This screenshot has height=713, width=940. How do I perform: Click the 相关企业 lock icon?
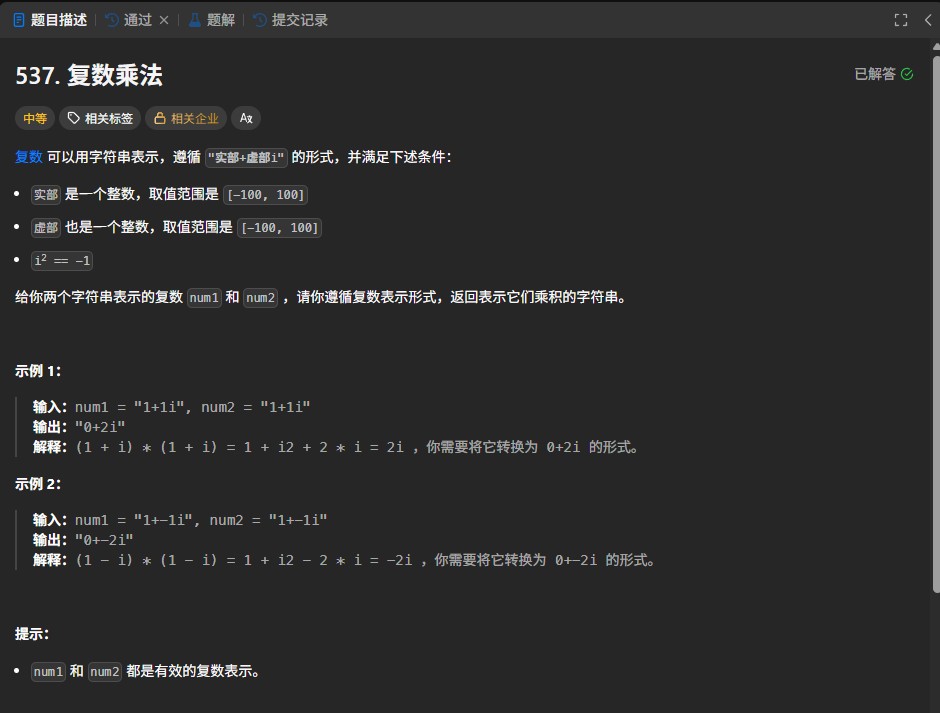159,118
